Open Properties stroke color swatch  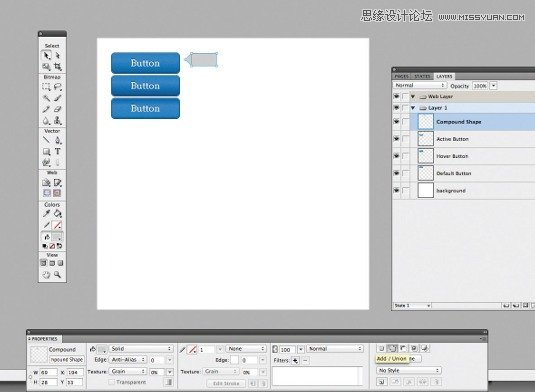[193, 349]
